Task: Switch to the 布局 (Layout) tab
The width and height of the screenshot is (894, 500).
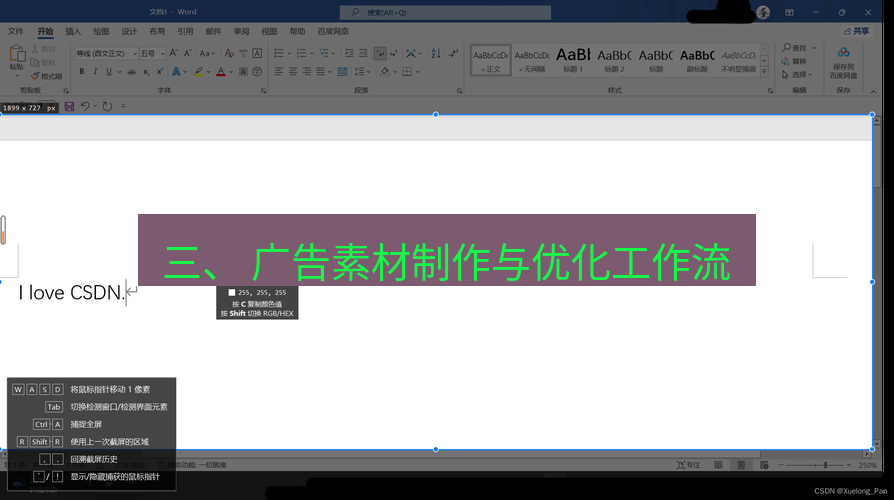Action: coord(157,31)
